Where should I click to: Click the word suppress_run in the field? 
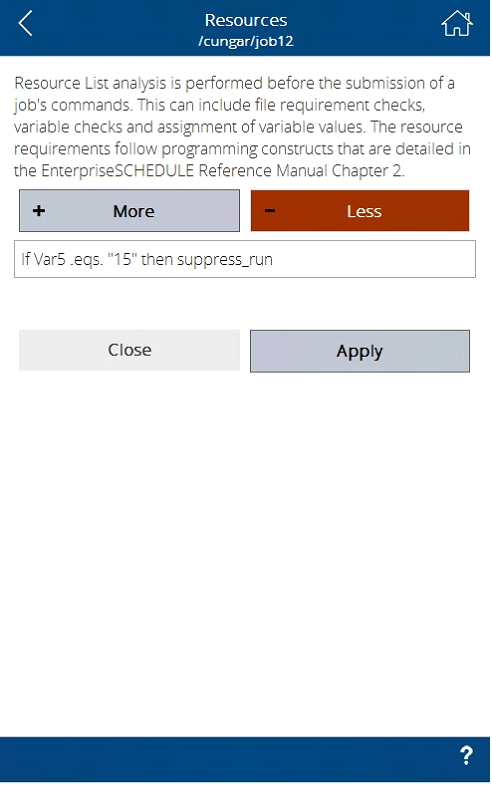[225, 260]
